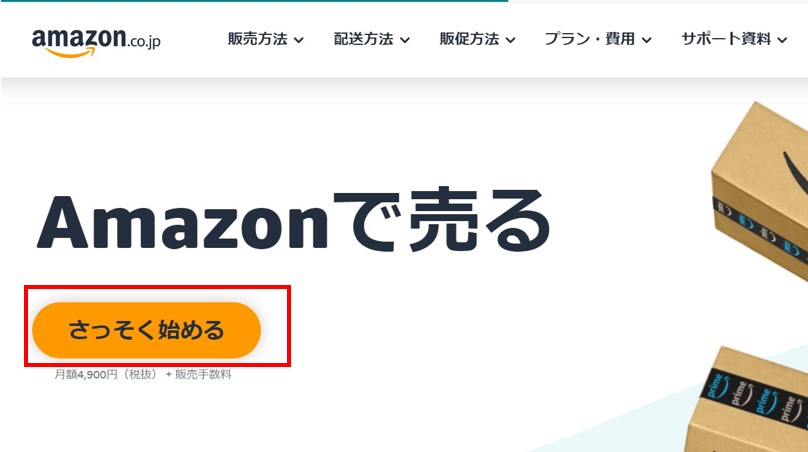Expand the chevron next to サポート資料
The image size is (808, 452).
(782, 40)
